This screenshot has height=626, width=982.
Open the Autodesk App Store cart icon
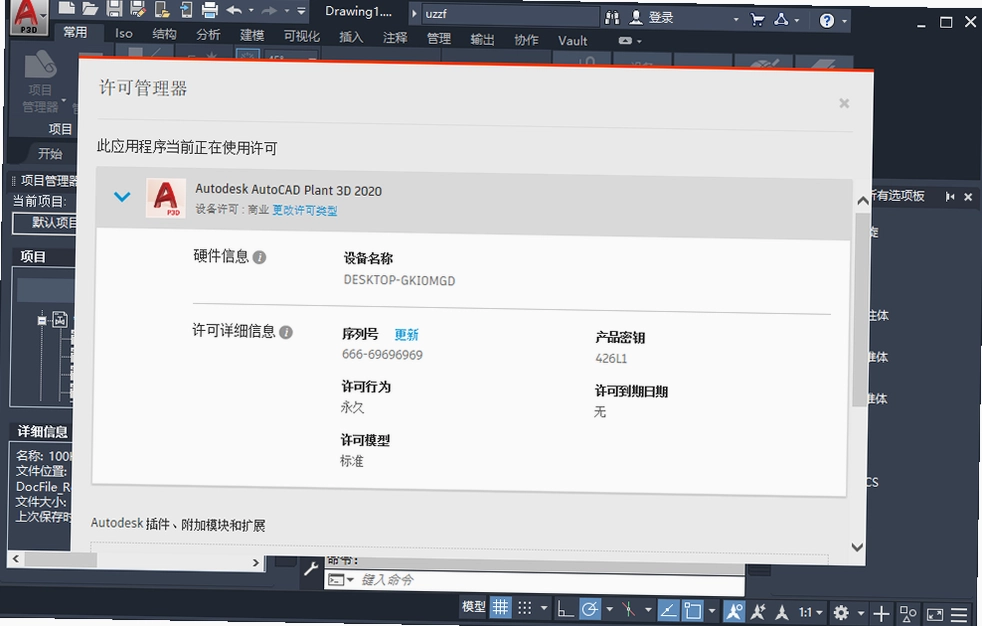click(757, 19)
